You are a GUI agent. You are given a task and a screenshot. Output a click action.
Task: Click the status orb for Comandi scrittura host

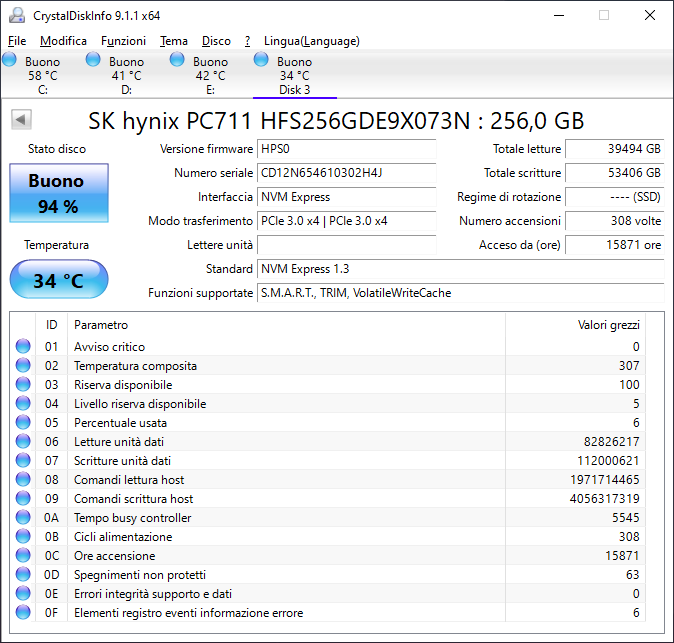pyautogui.click(x=23, y=498)
